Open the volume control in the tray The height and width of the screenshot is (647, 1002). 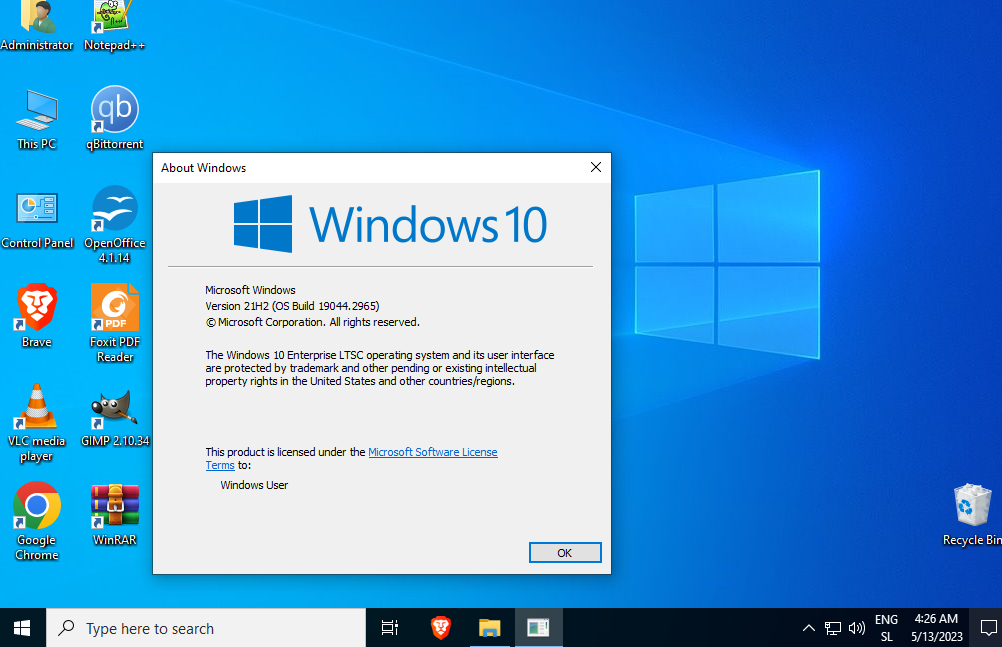[x=856, y=628]
